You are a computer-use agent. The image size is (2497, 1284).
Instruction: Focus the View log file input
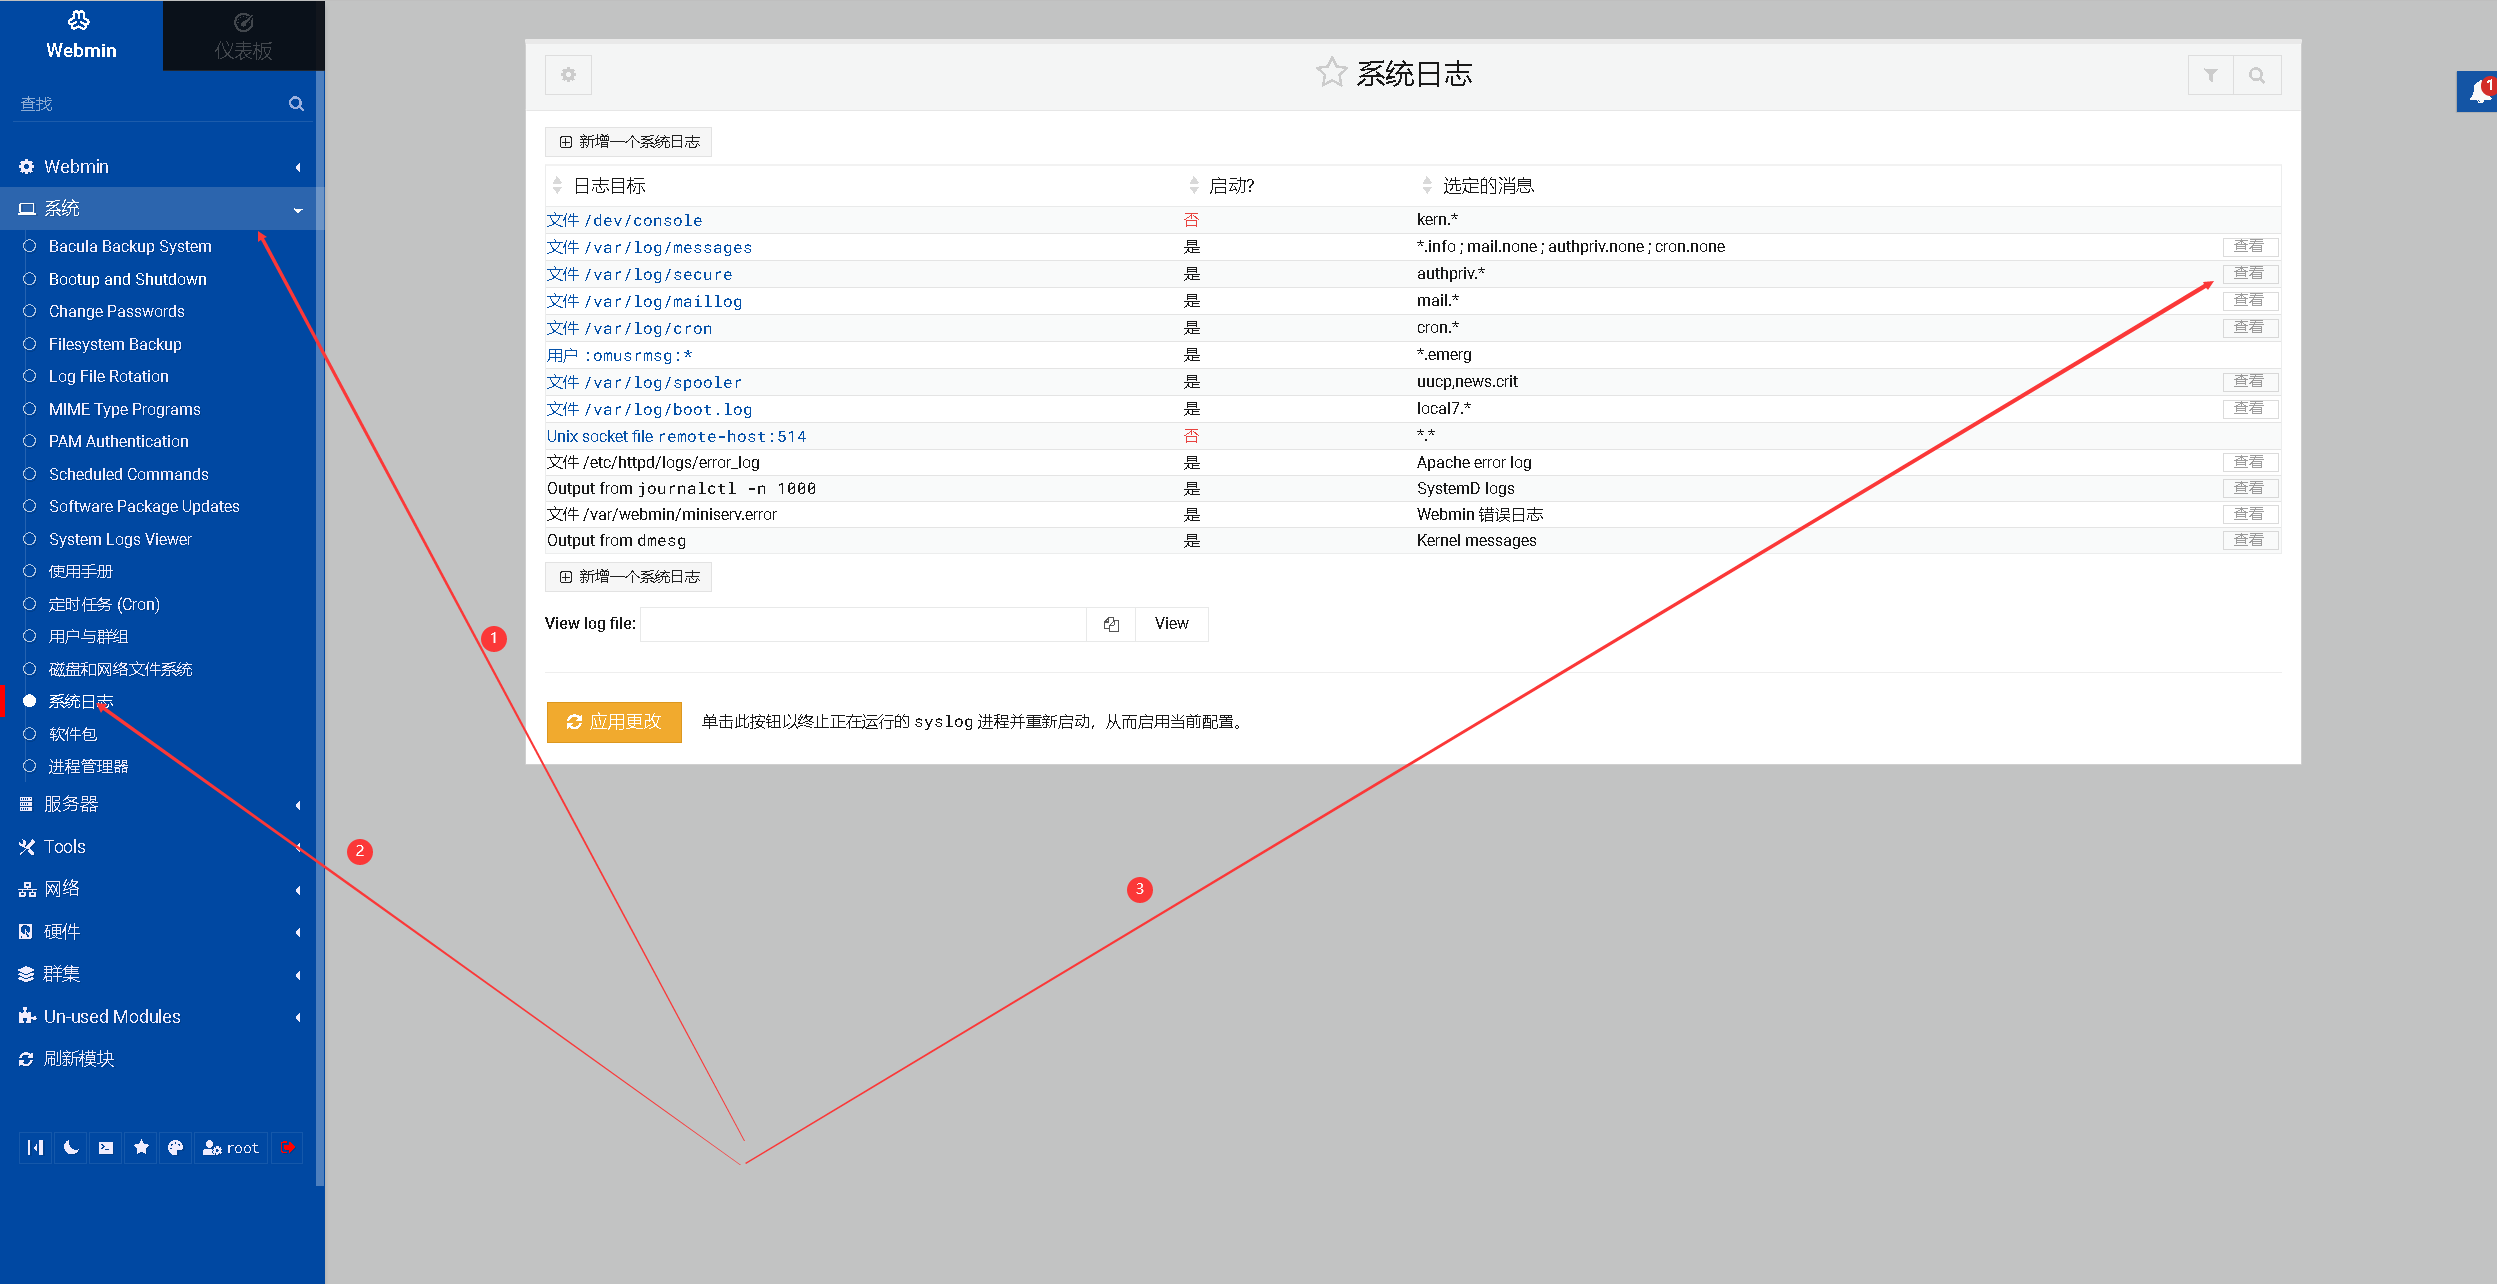862,624
